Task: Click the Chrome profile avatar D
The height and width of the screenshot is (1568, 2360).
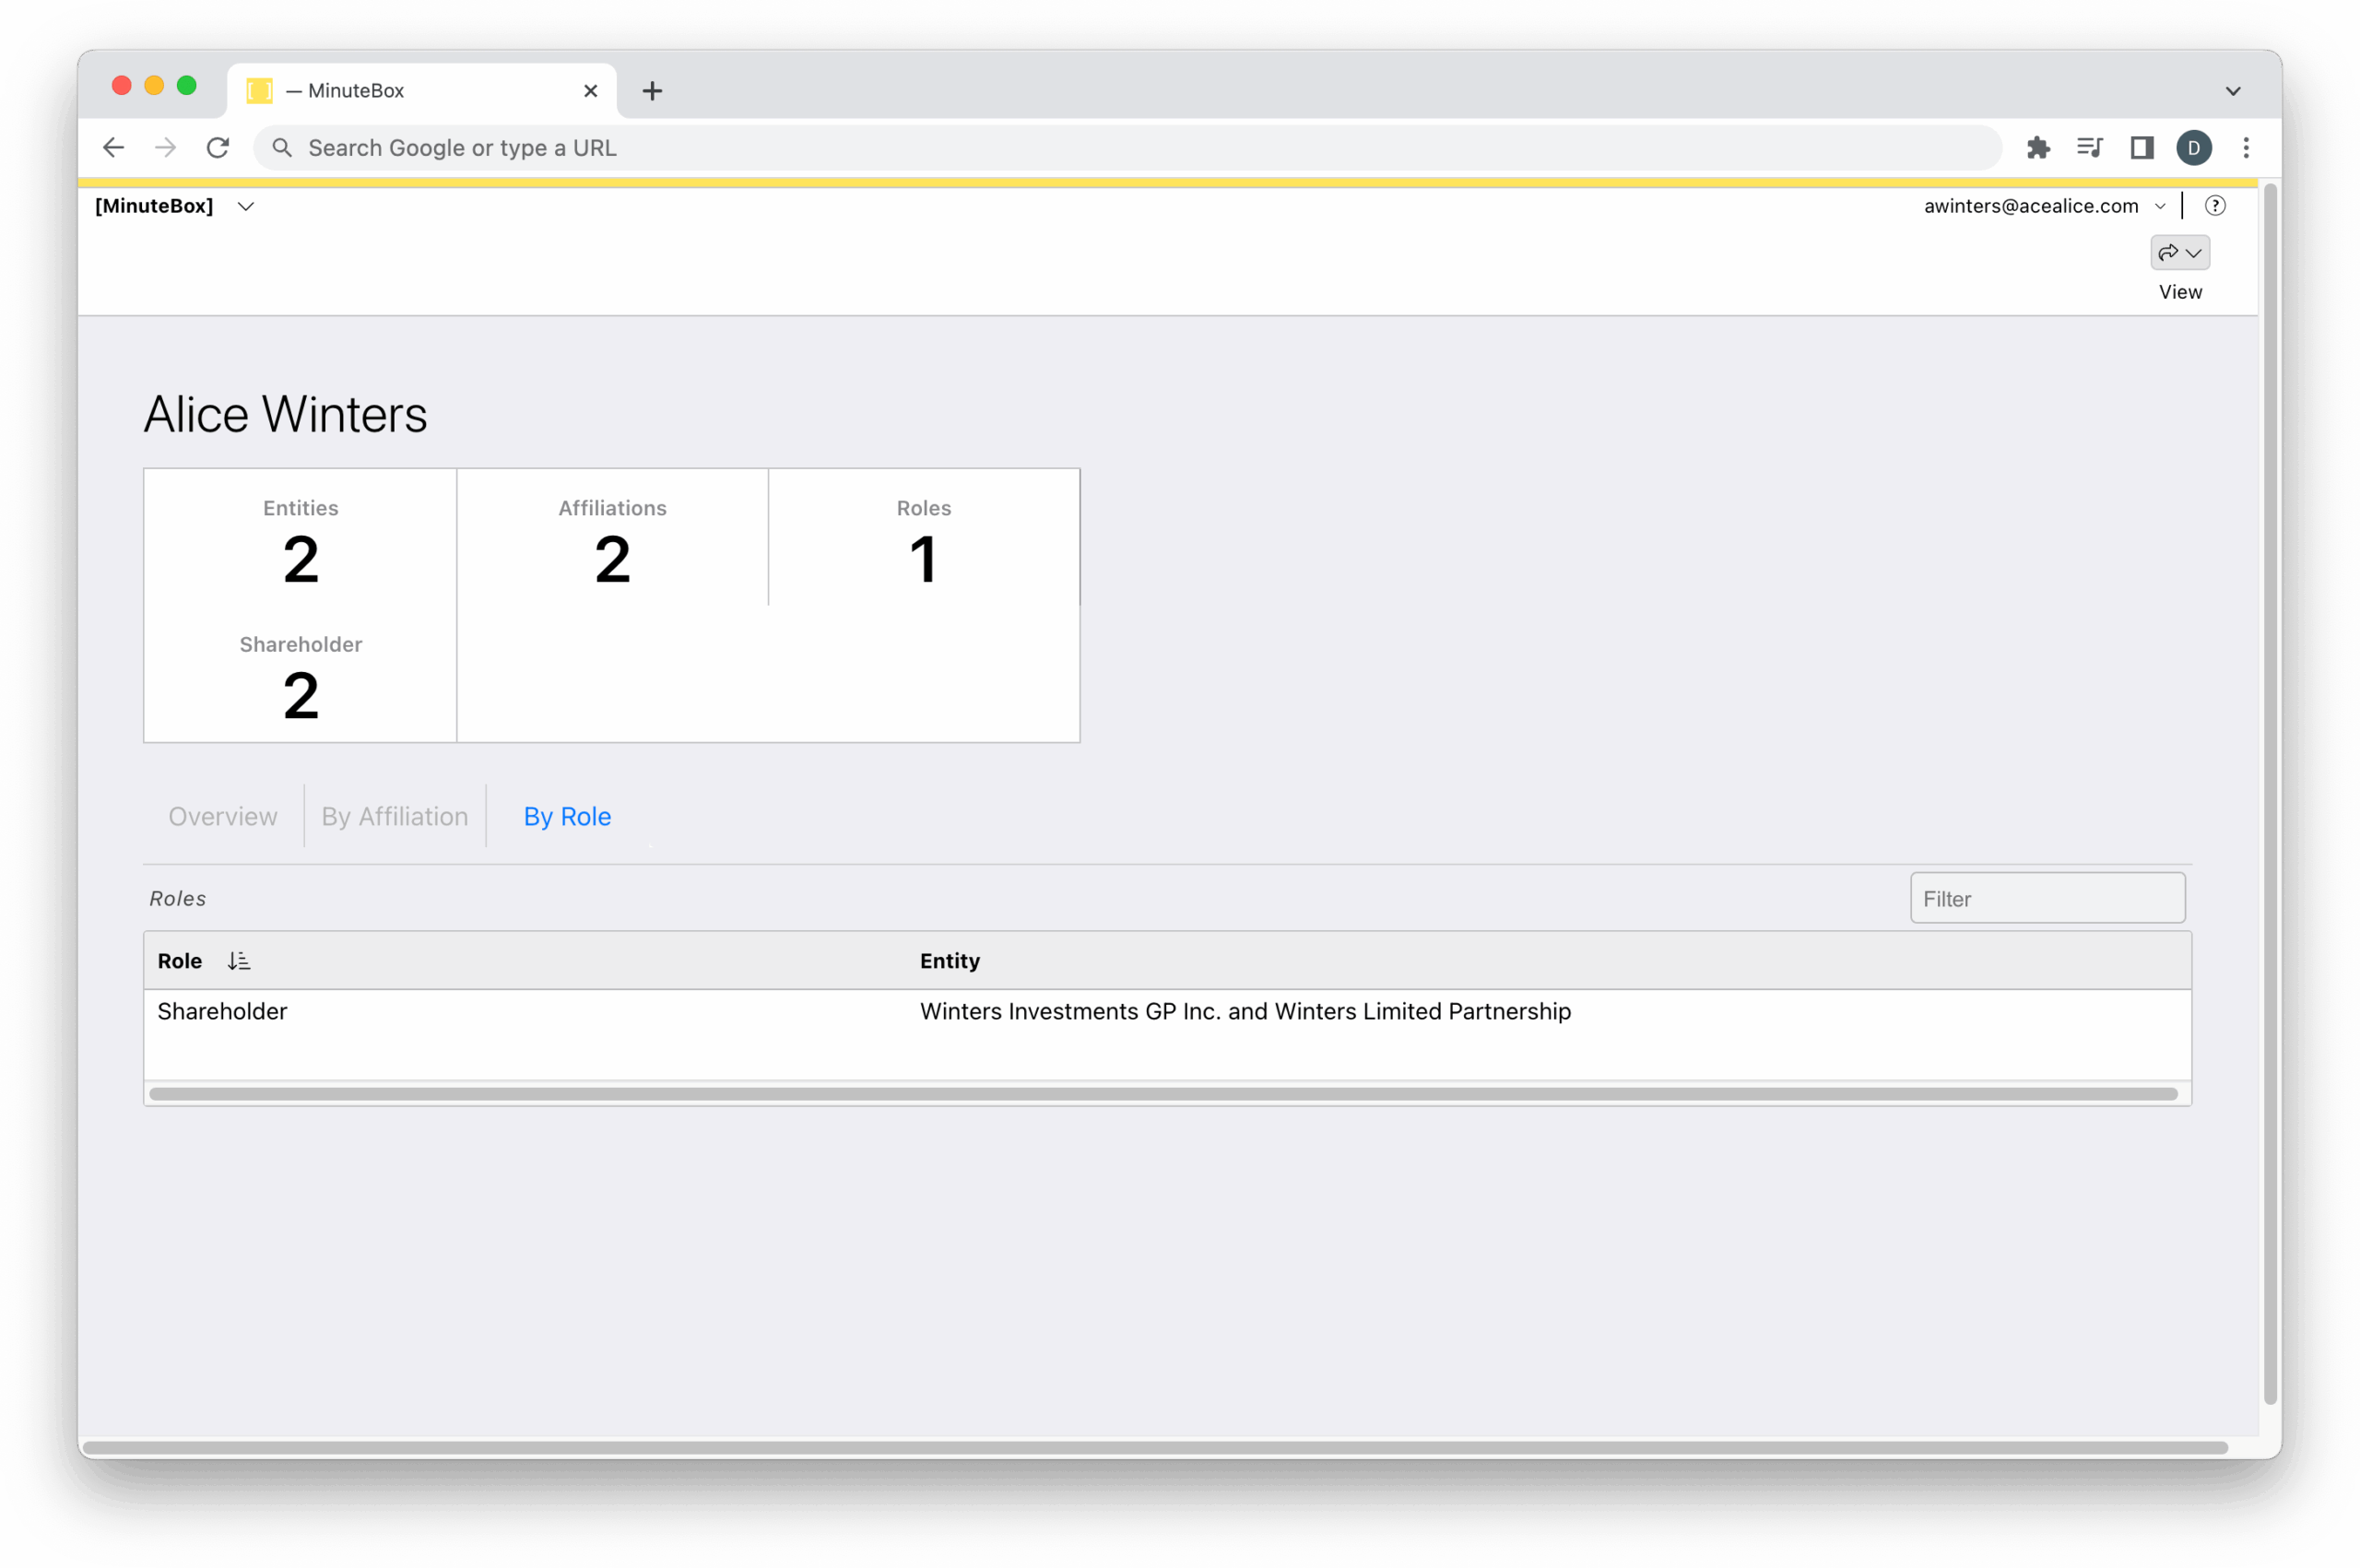Action: point(2193,148)
